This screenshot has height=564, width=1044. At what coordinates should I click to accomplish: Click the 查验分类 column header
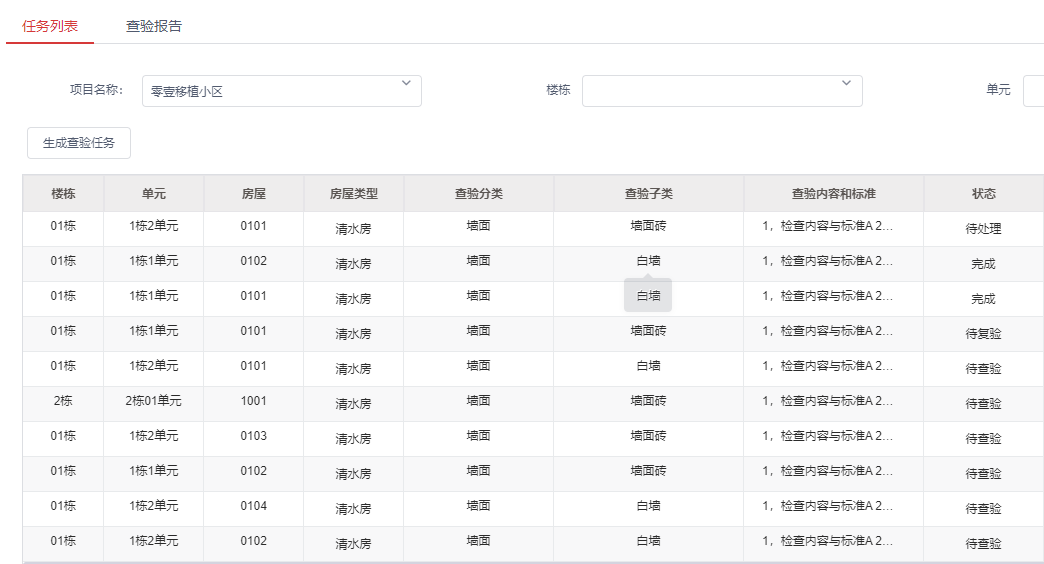click(478, 194)
